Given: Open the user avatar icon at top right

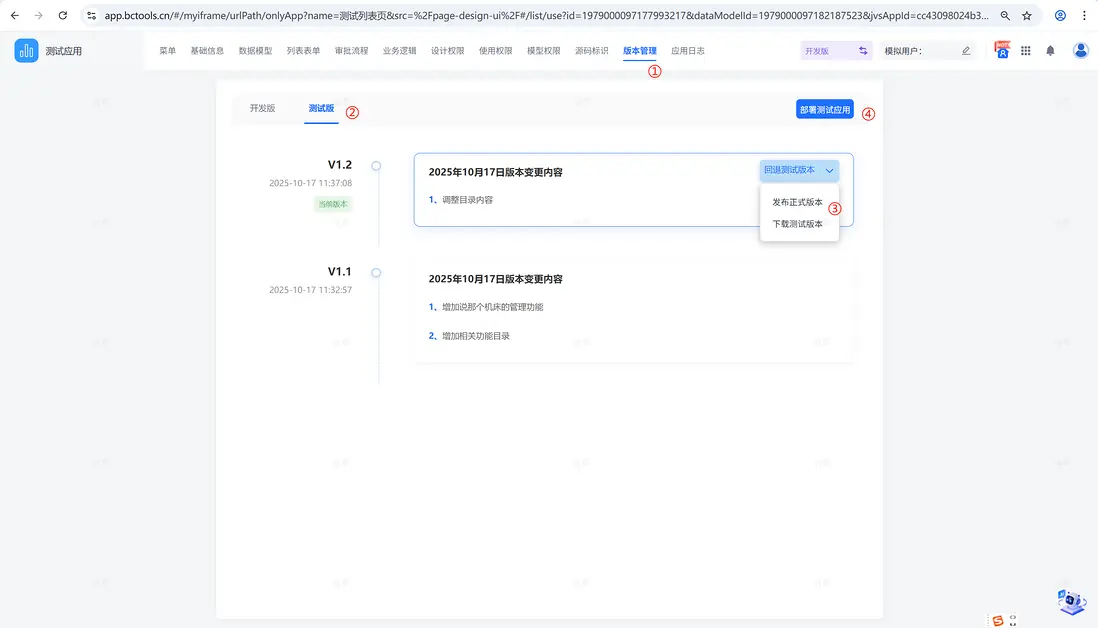Looking at the screenshot, I should pos(1080,50).
